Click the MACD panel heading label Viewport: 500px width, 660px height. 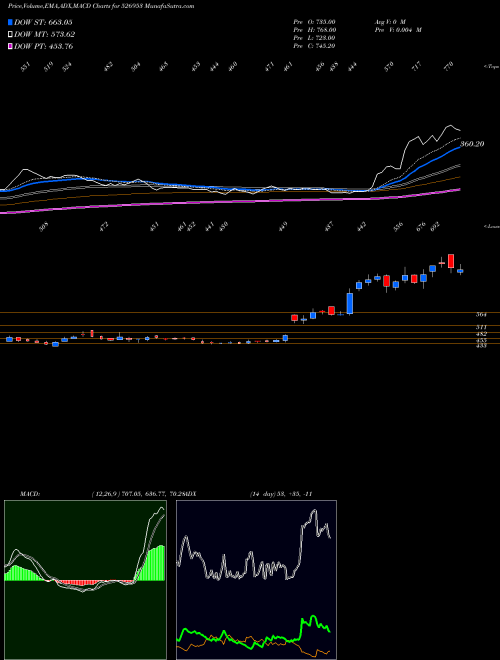click(29, 493)
